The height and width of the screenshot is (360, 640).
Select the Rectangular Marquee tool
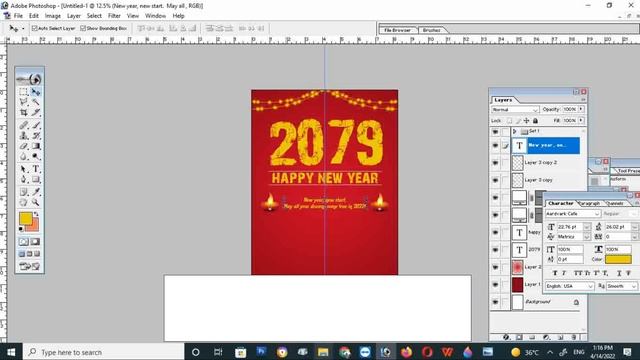[24, 92]
